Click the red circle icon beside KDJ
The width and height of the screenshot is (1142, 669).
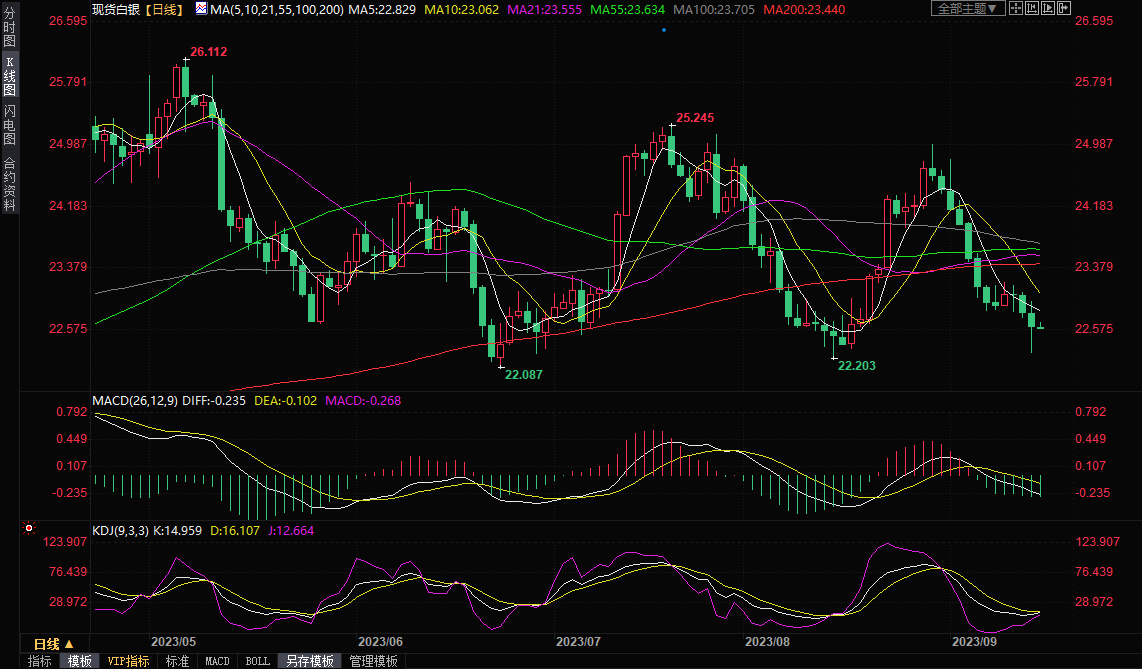pos(28,527)
